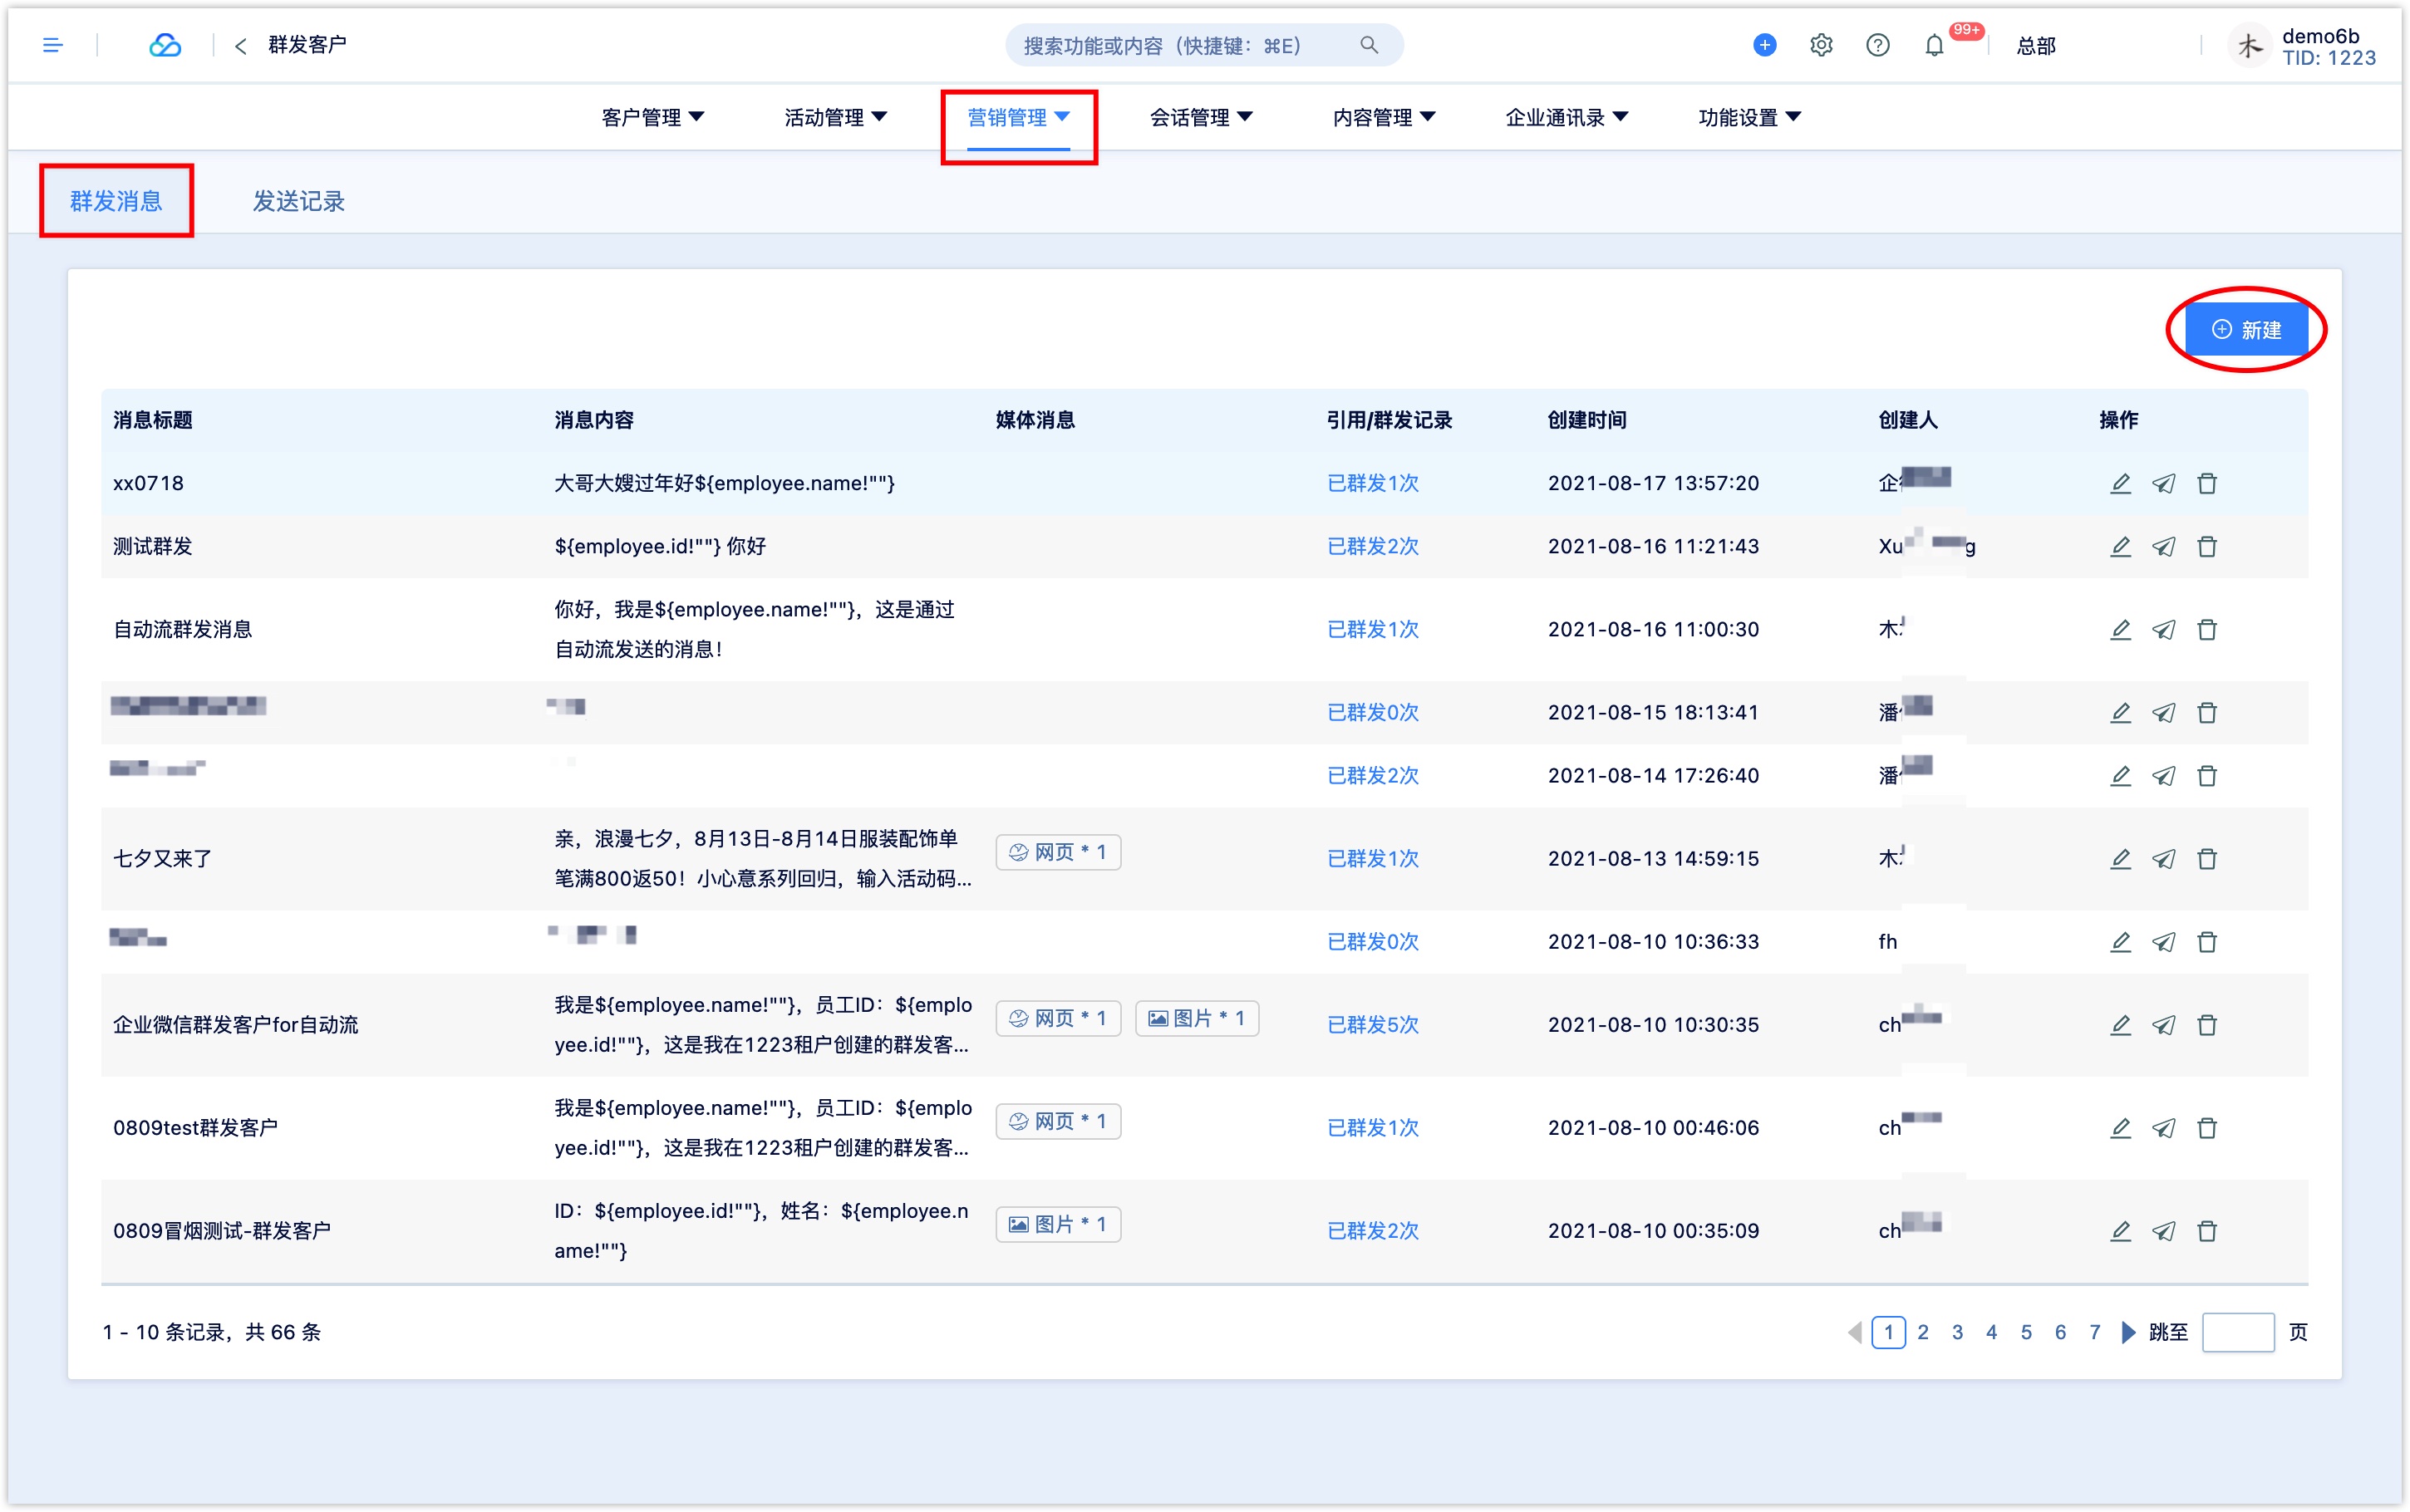Screen dimensions: 2410x1512
Task: Click 图片 * 1 tag in 0809冒烟测试 row
Action: tap(1058, 1224)
